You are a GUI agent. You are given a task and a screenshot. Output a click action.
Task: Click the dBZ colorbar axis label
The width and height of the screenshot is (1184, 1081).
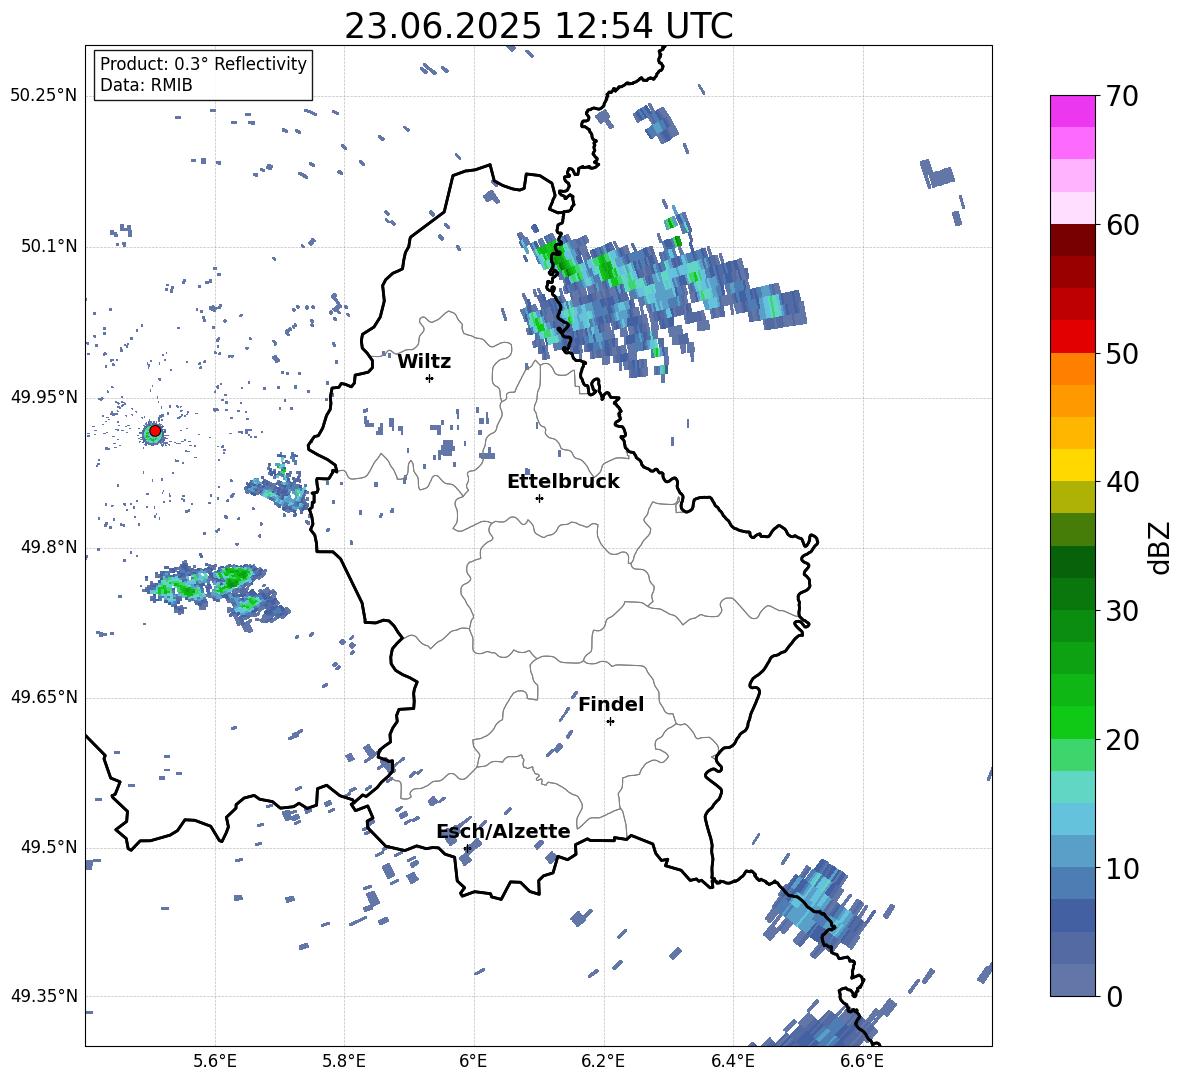click(1161, 547)
